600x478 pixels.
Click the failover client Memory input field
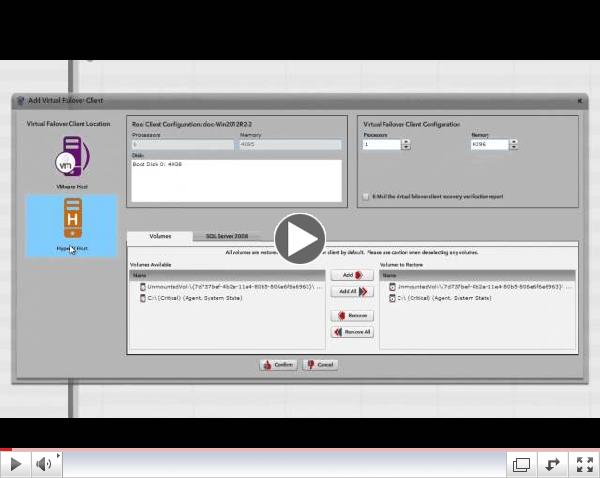point(489,144)
